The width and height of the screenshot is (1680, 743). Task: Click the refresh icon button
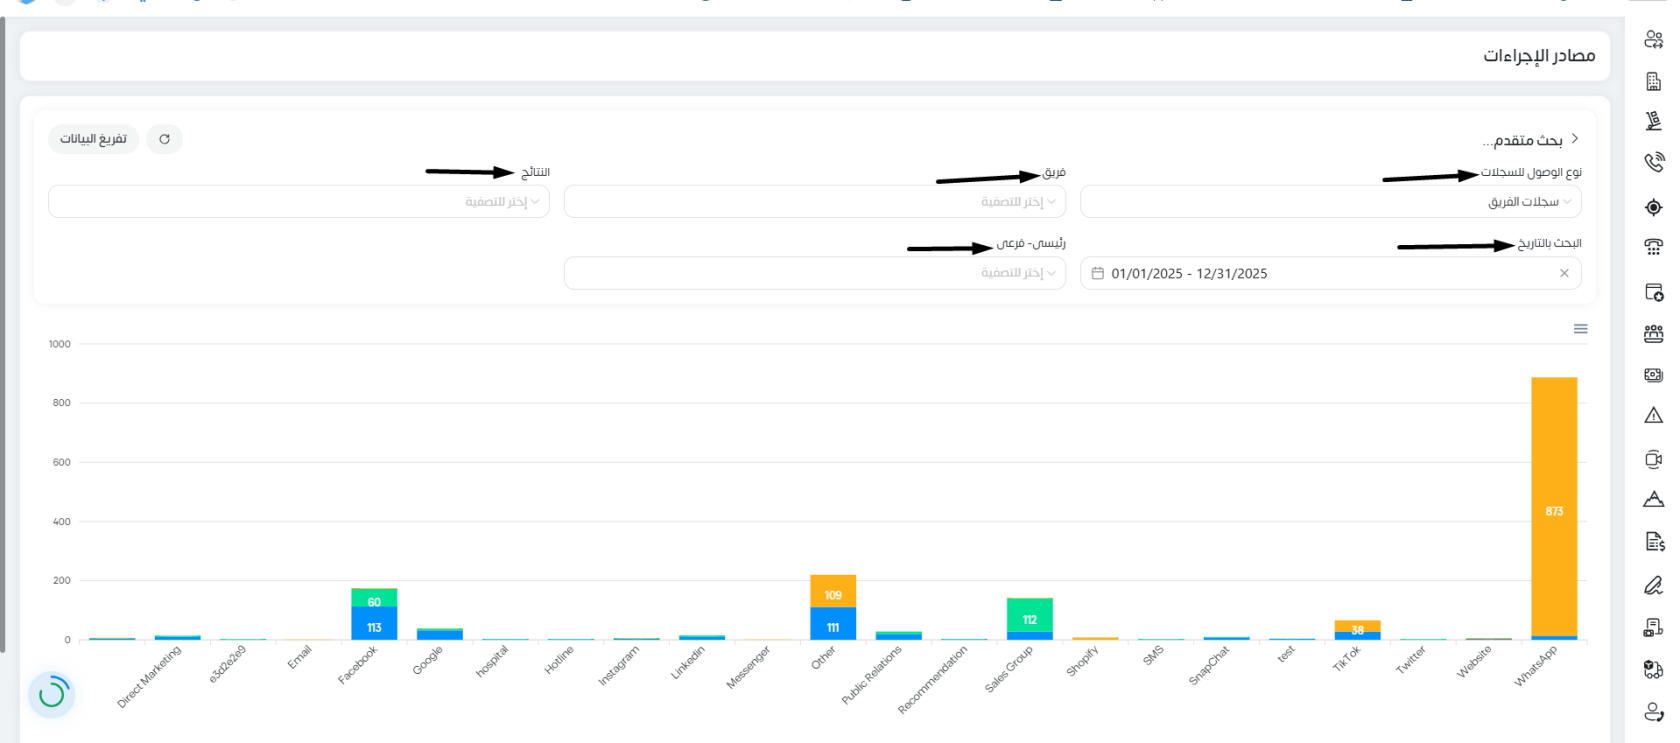[x=165, y=139]
